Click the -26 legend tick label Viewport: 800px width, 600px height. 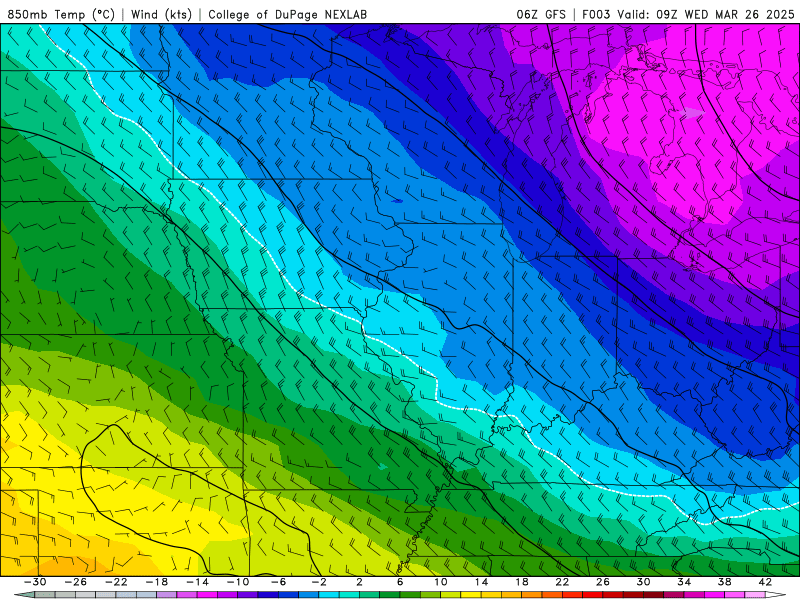(x=76, y=582)
